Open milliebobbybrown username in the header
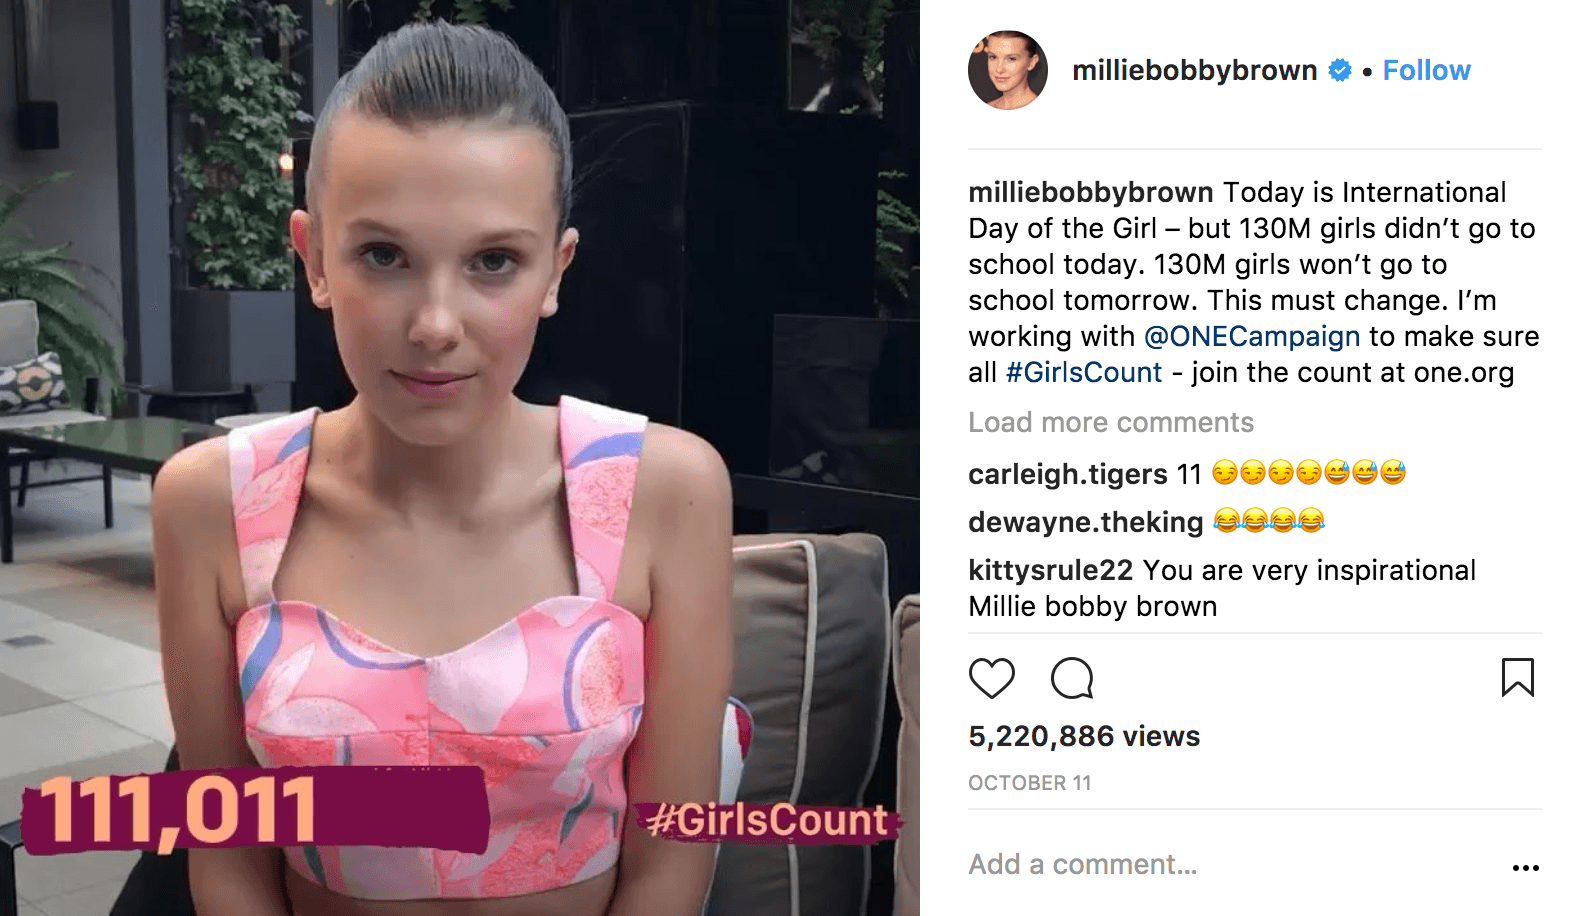The height and width of the screenshot is (916, 1588). pos(1195,70)
